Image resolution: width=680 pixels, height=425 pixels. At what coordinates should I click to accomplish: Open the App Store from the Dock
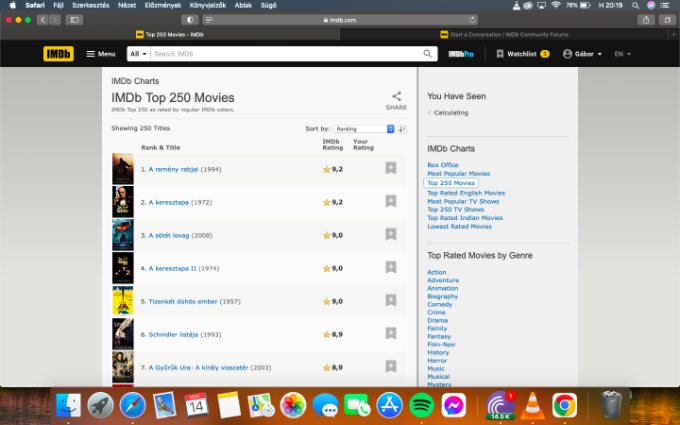[x=389, y=405]
